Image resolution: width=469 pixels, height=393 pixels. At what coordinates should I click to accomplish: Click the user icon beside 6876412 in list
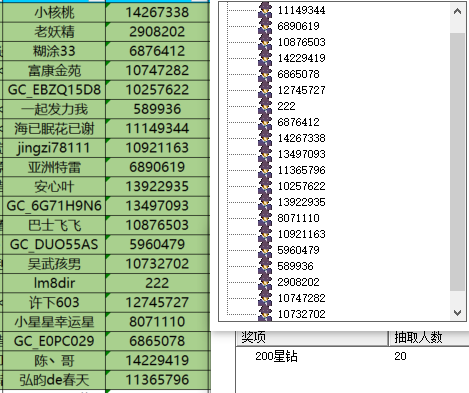[265, 121]
